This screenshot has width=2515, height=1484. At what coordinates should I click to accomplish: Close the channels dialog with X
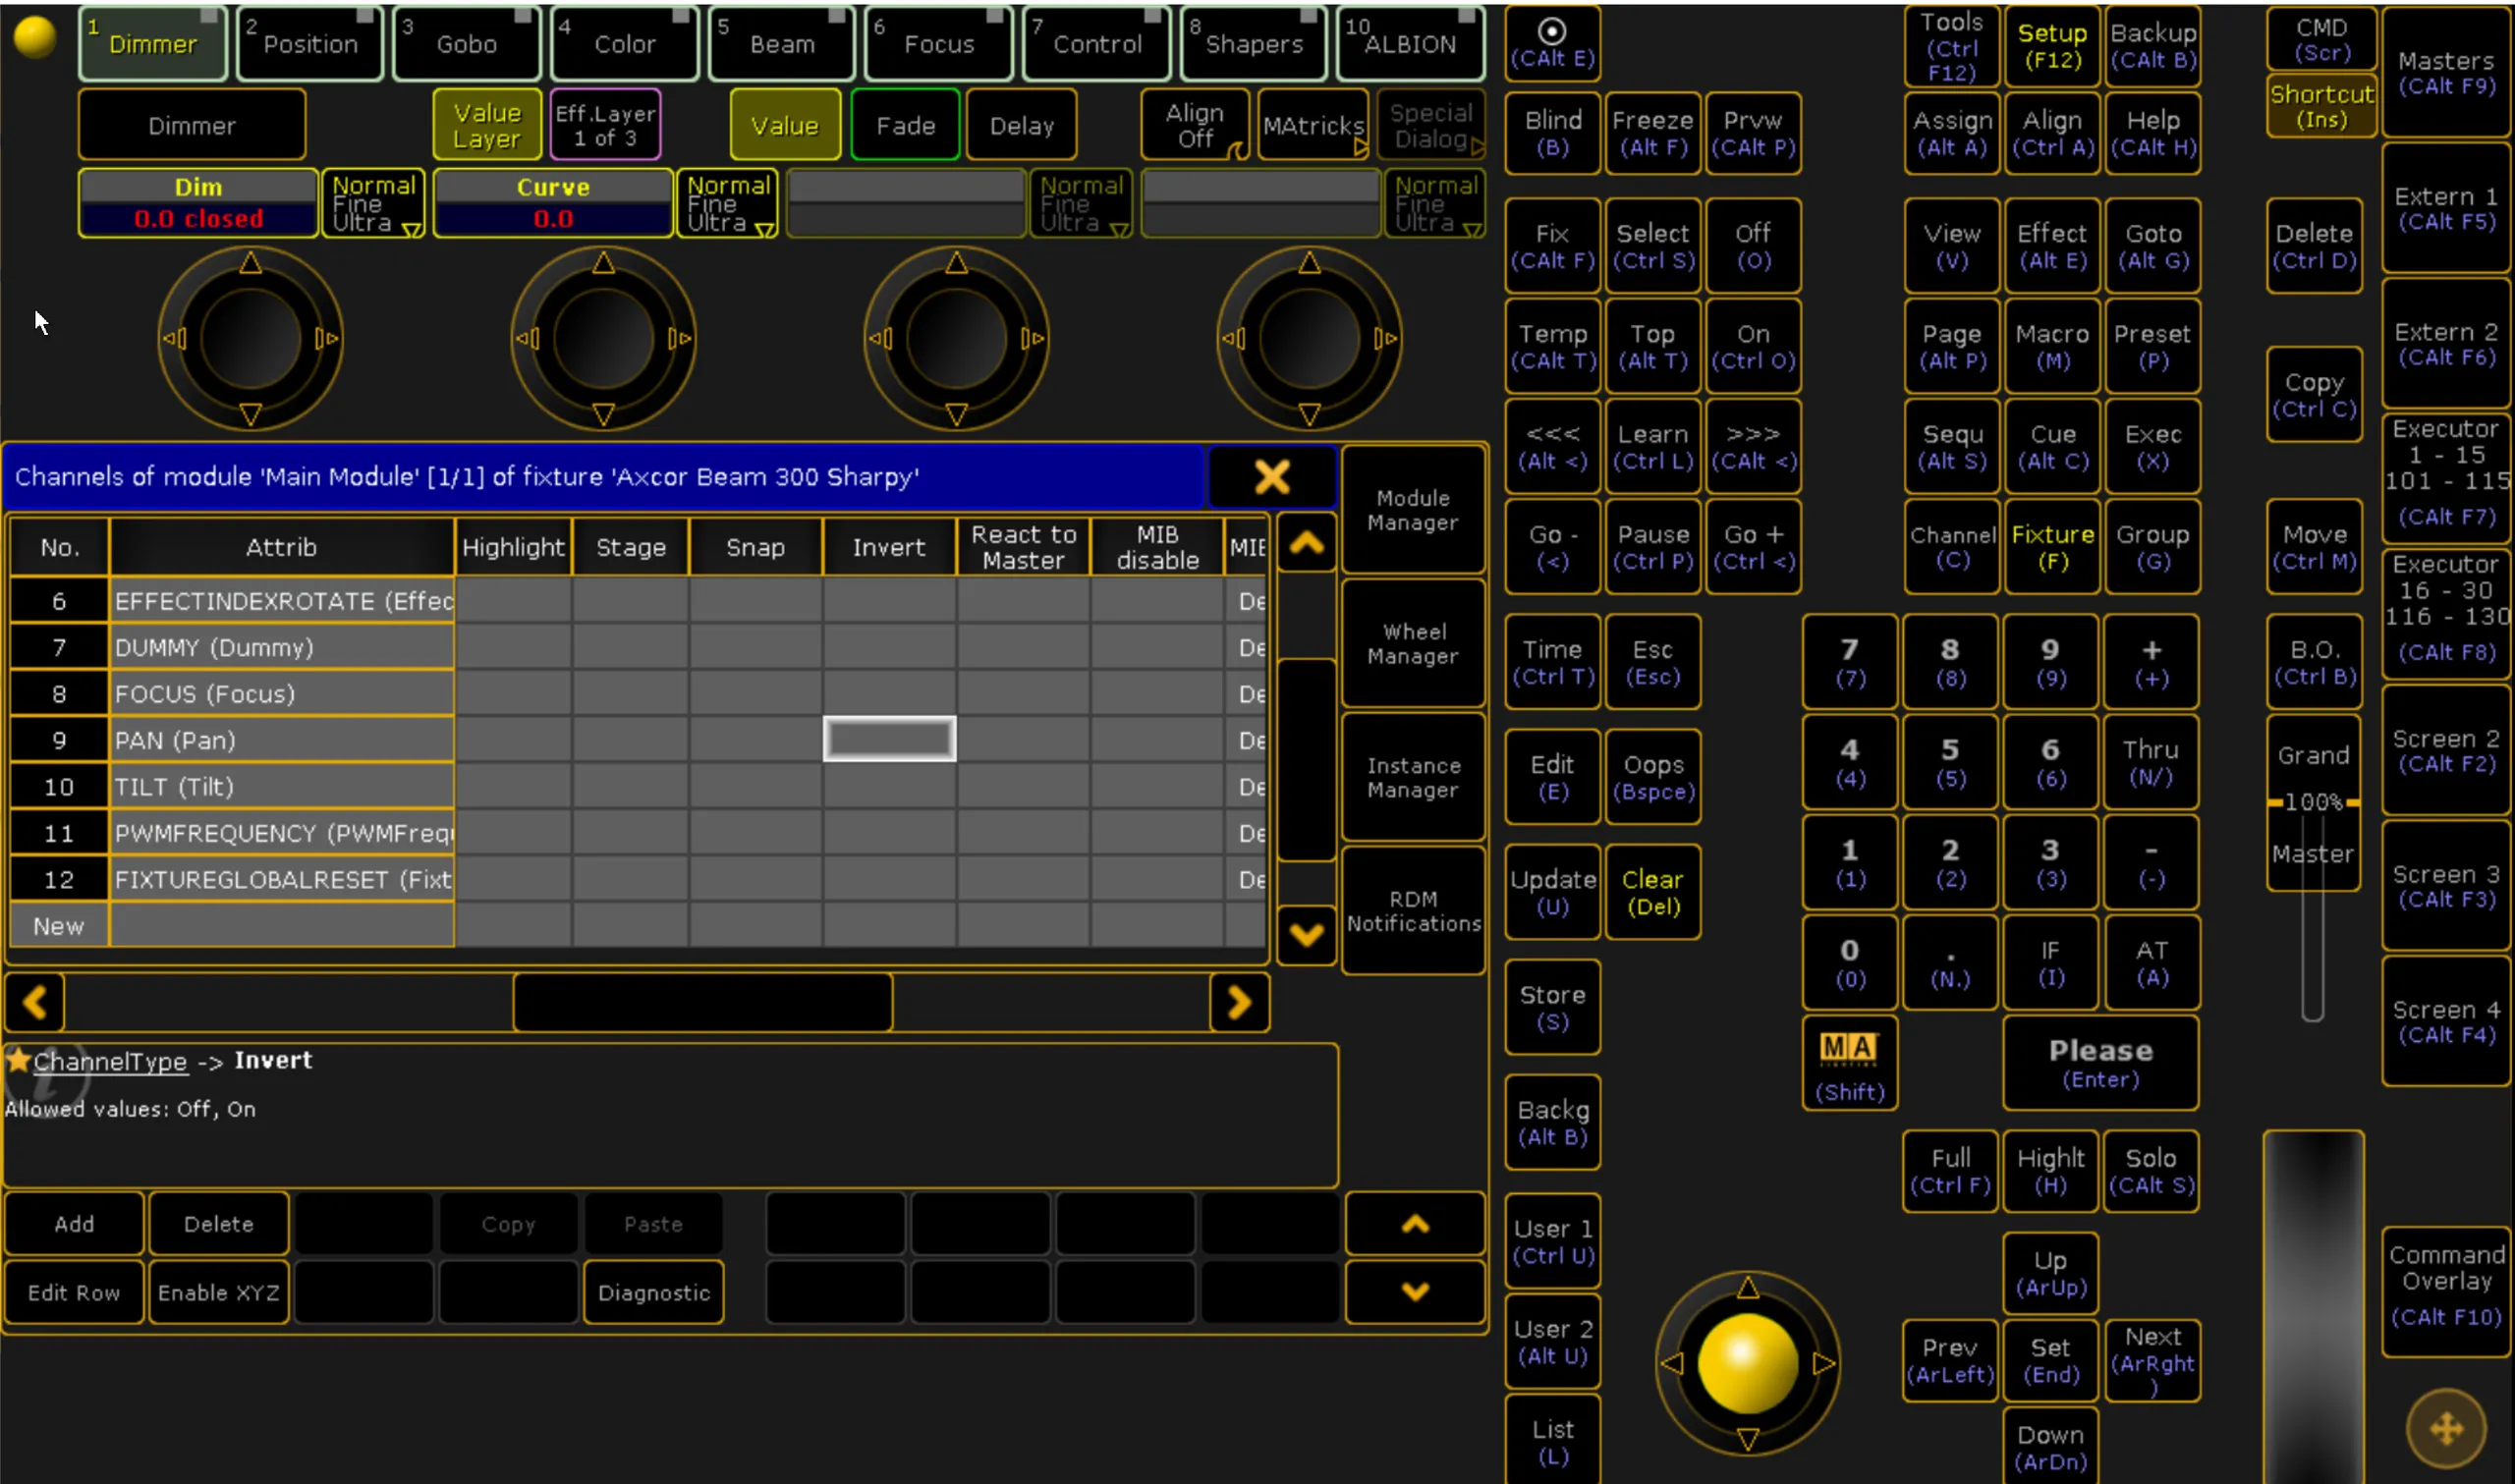(1272, 477)
